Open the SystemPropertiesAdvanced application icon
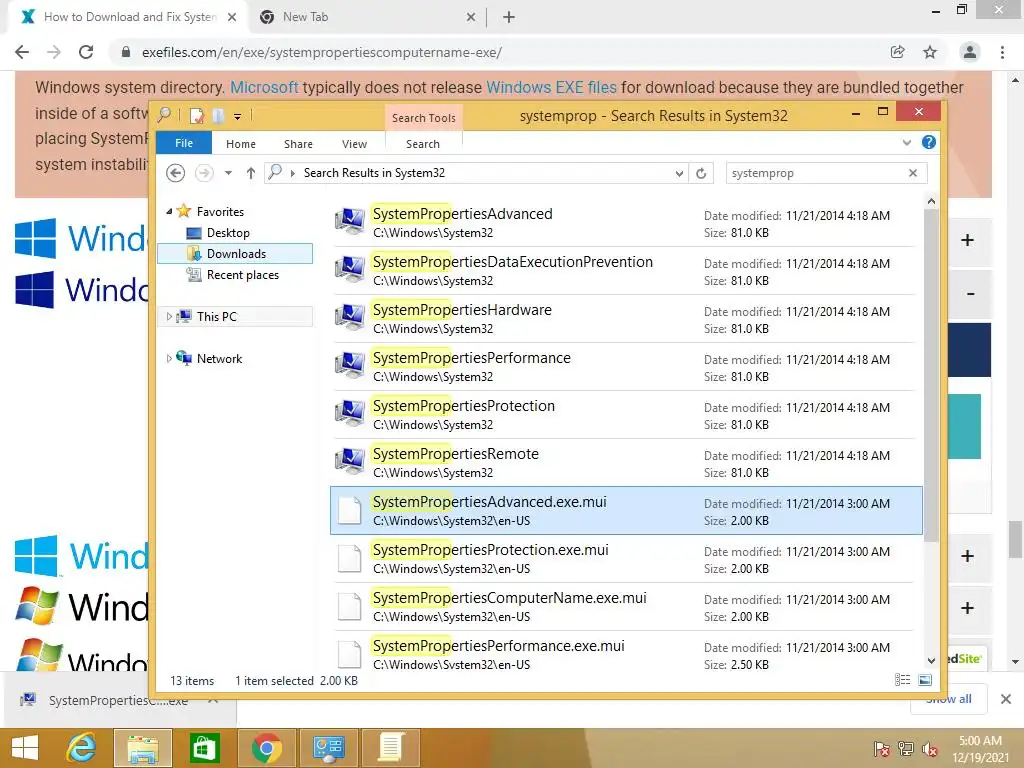The image size is (1024, 768). pyautogui.click(x=349, y=222)
